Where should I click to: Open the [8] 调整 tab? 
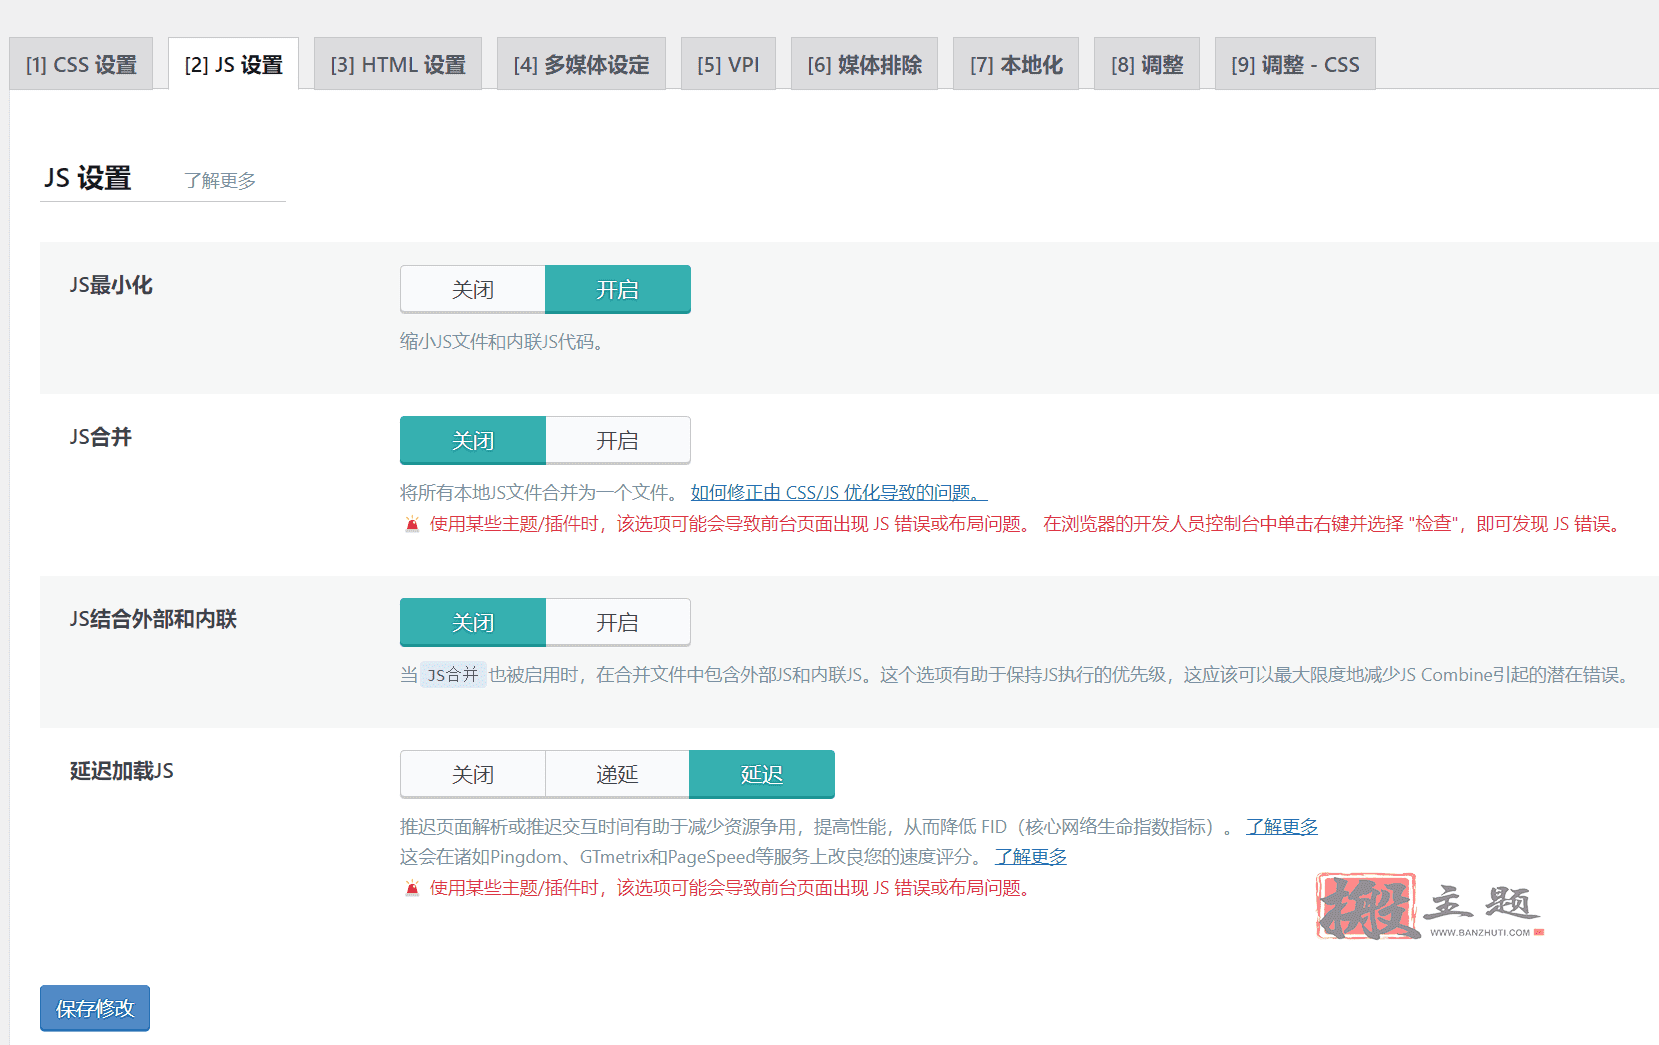(x=1147, y=64)
